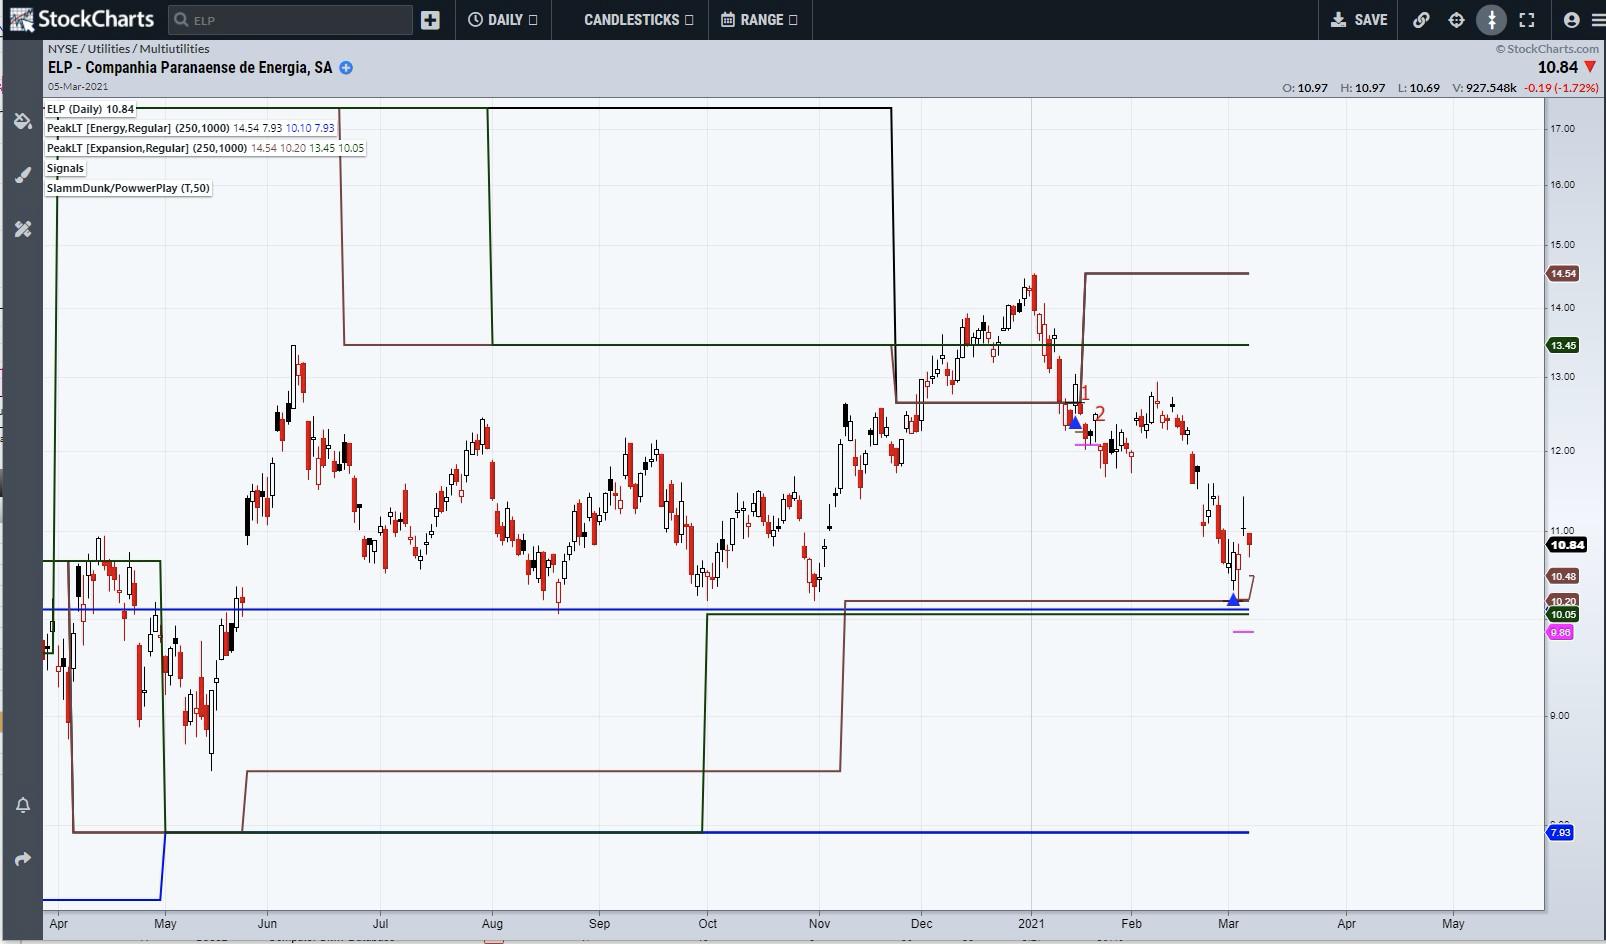This screenshot has height=944, width=1606.
Task: Open the user account profile icon
Action: click(1570, 20)
